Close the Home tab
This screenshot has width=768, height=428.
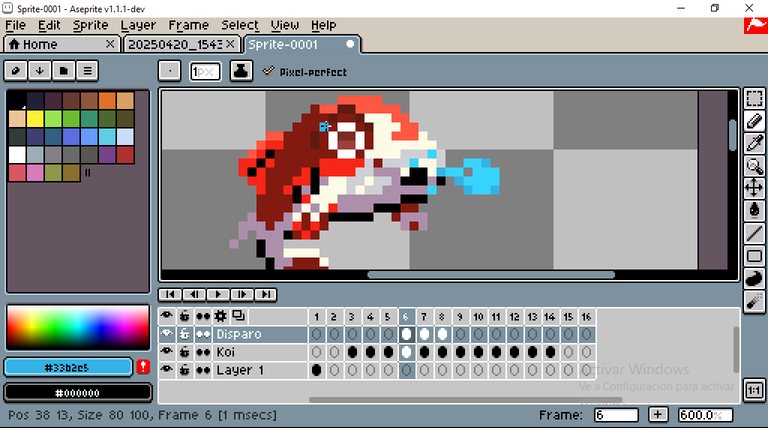pos(110,44)
